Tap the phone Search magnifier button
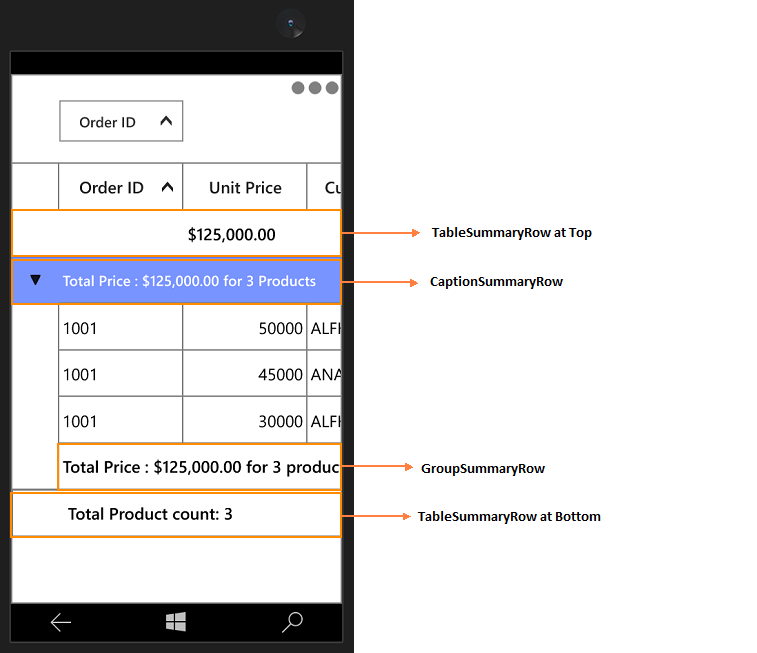 pos(292,622)
